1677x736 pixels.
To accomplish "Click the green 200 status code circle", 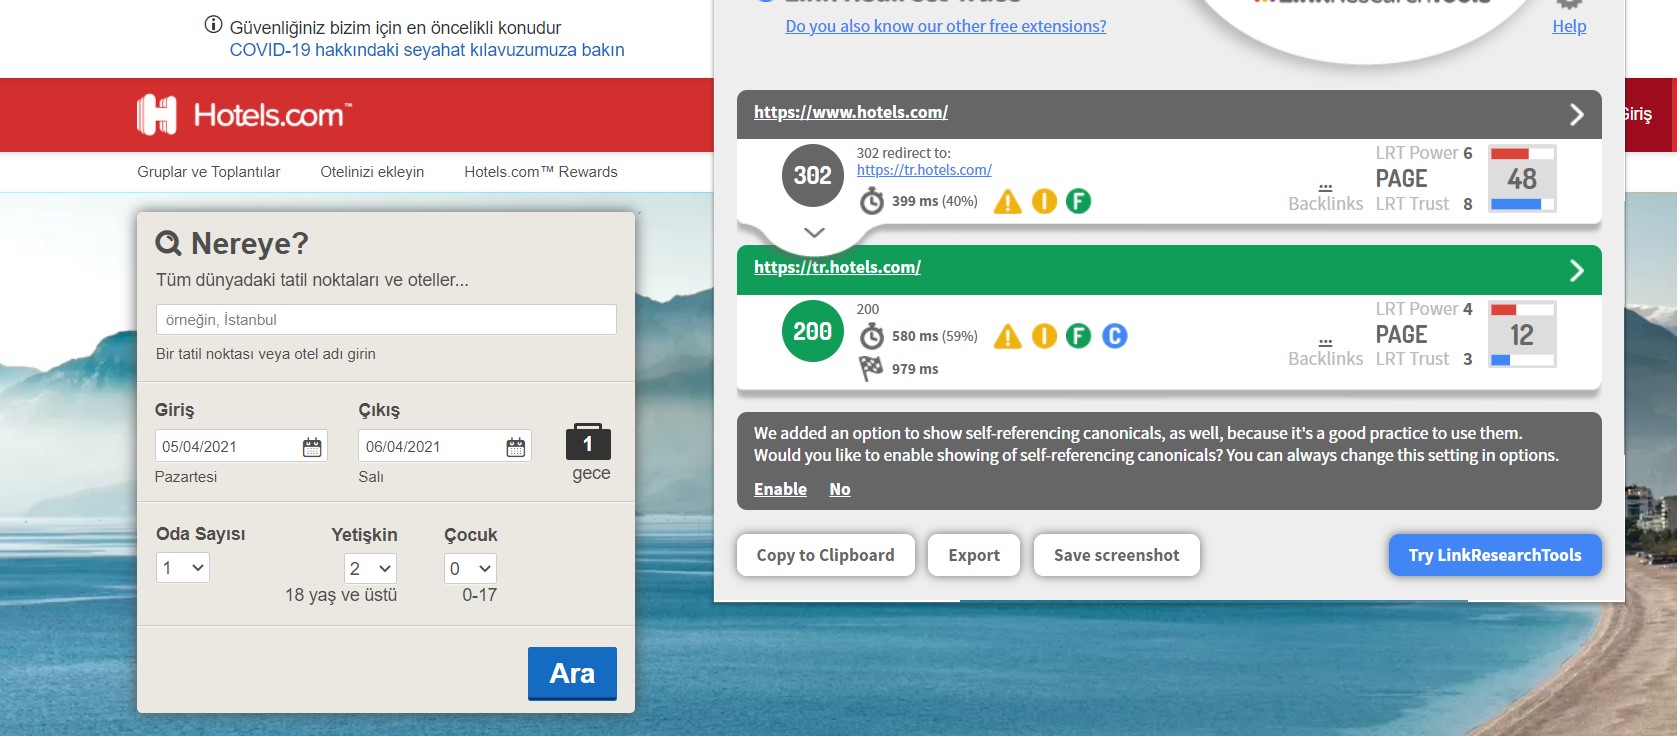I will coord(812,331).
